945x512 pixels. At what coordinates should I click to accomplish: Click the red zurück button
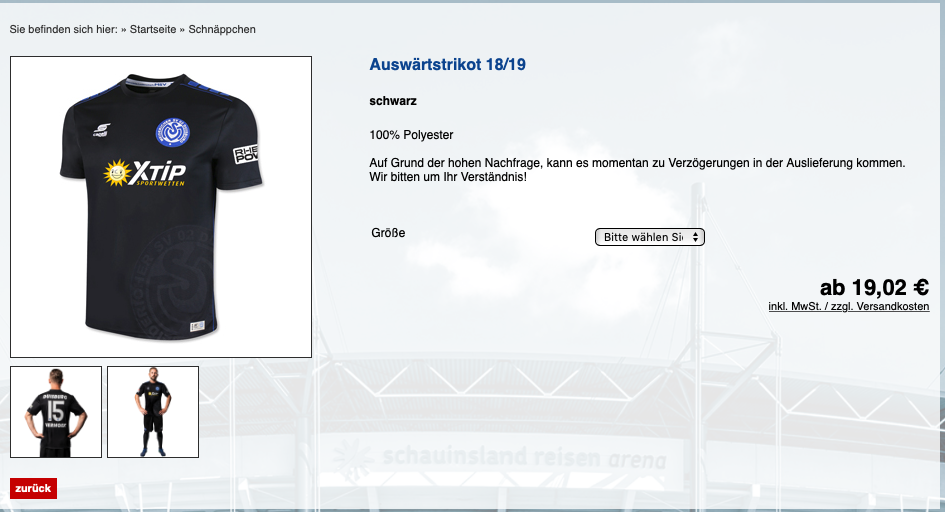tap(33, 489)
